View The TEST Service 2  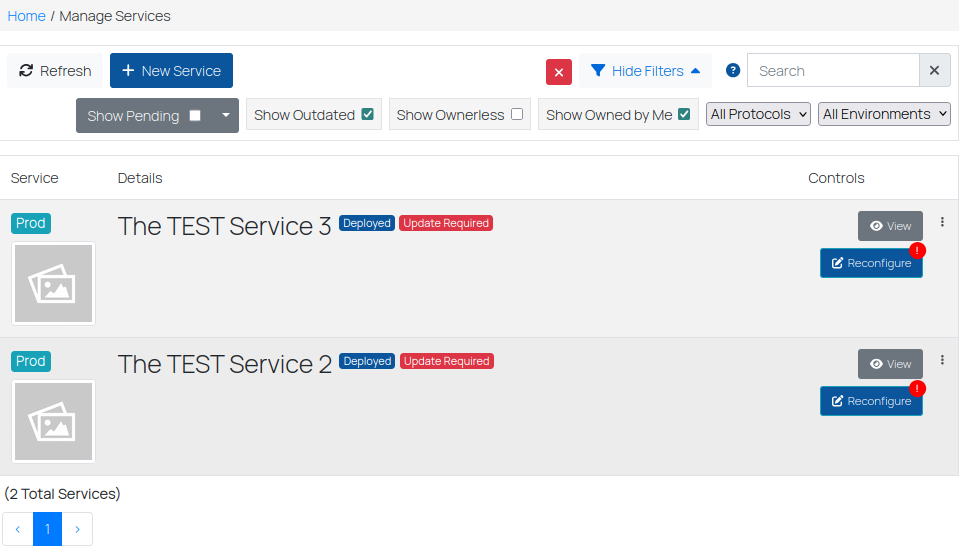click(x=890, y=364)
